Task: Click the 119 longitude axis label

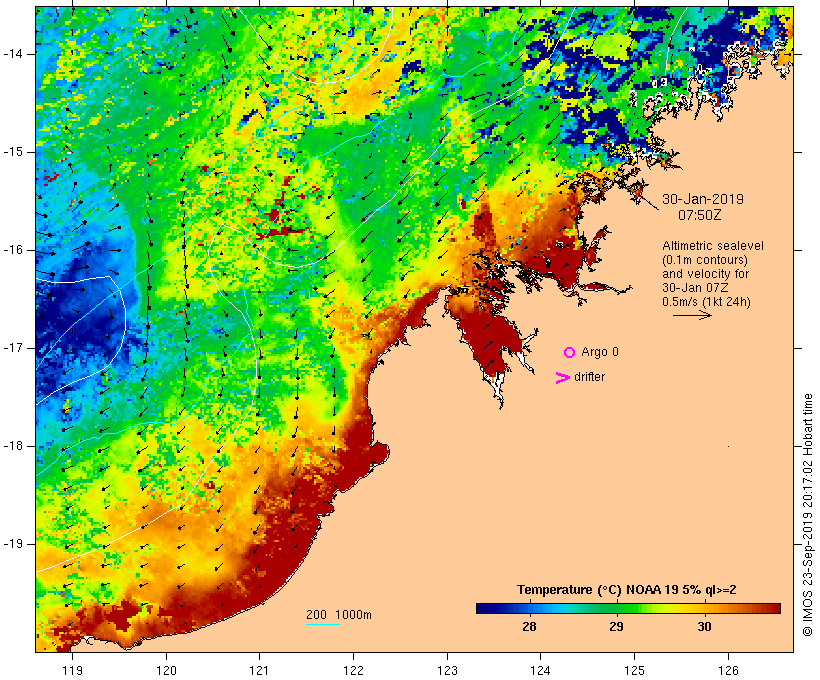Action: pyautogui.click(x=72, y=670)
